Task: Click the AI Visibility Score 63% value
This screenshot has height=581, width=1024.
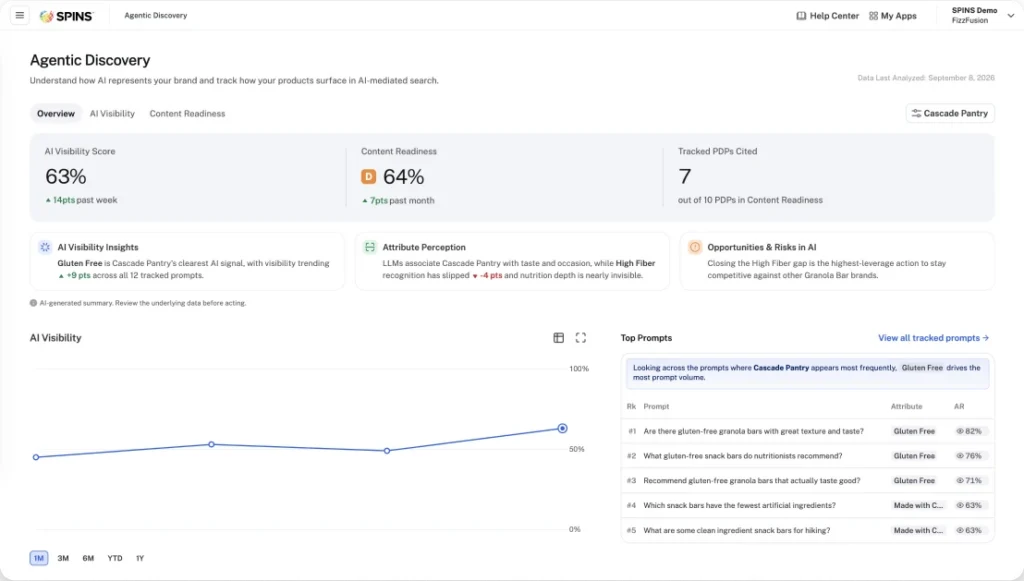Action: click(x=65, y=176)
